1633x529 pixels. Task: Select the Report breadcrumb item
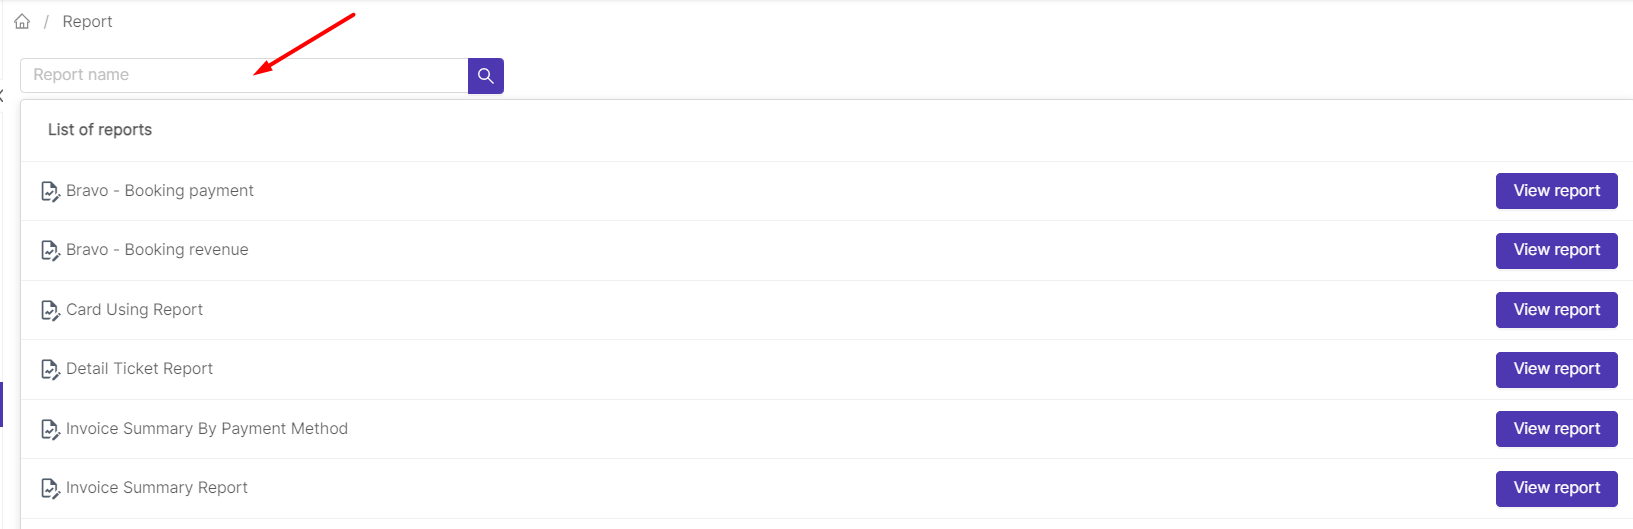point(87,21)
